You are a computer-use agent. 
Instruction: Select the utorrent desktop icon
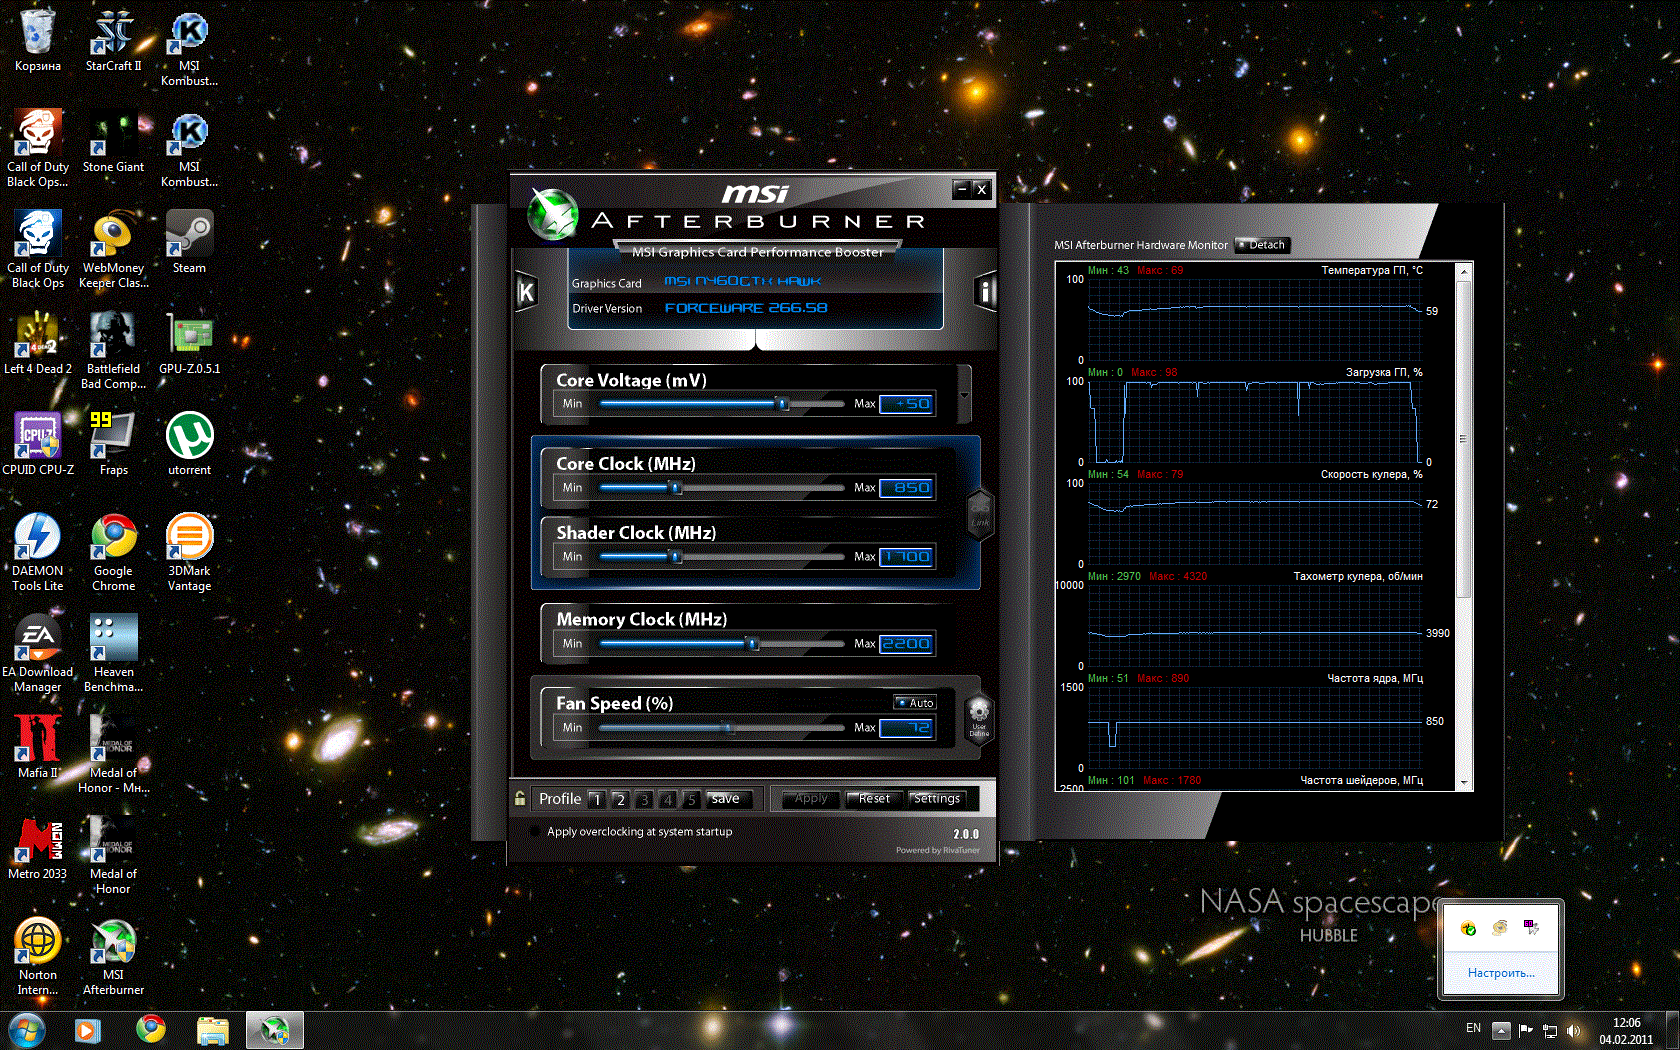click(189, 445)
